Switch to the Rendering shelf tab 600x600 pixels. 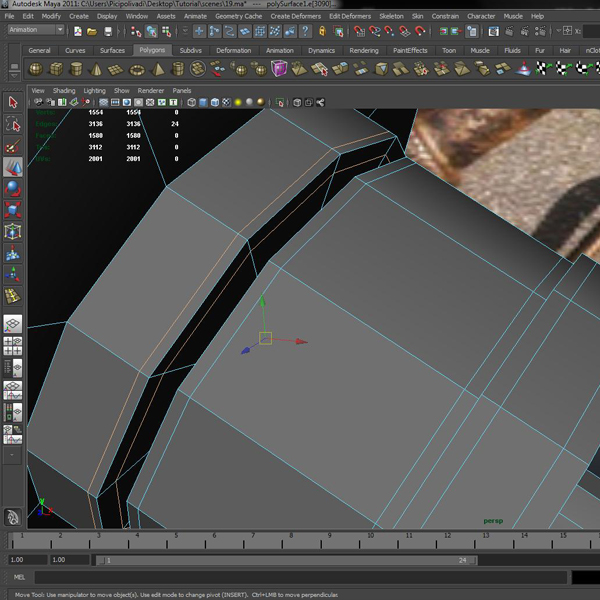364,51
